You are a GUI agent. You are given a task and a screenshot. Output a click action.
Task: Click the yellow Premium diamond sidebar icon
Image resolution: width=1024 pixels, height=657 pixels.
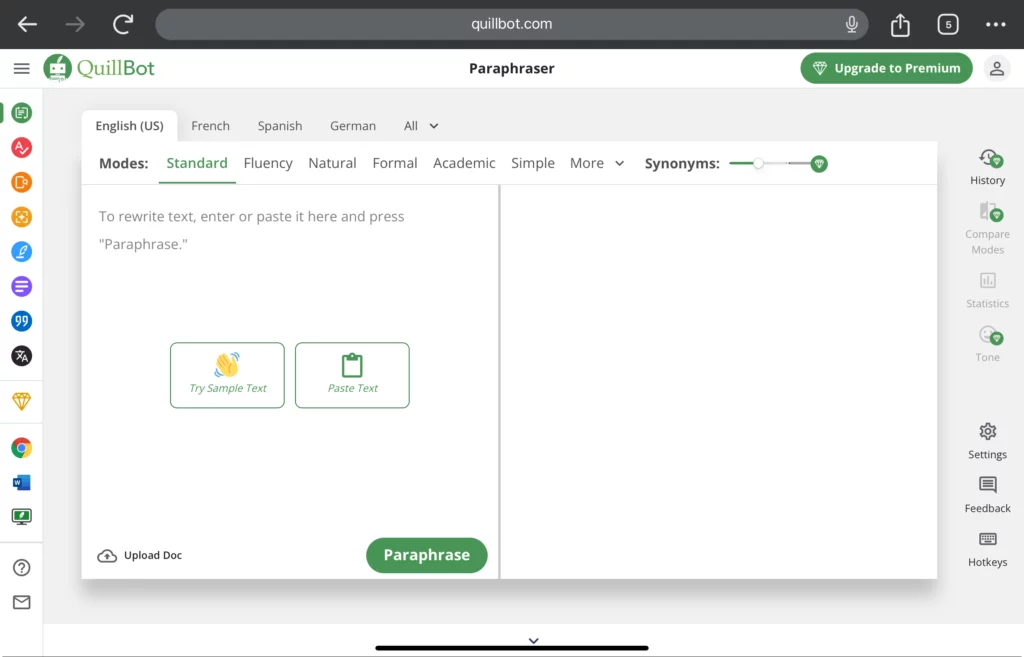pyautogui.click(x=22, y=401)
